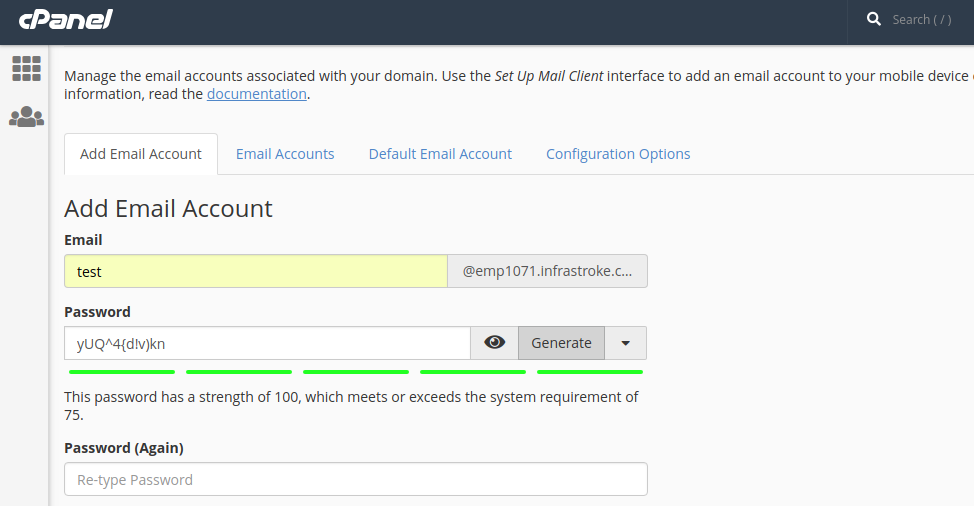Click inside the Password text field
974x506 pixels.
click(267, 343)
